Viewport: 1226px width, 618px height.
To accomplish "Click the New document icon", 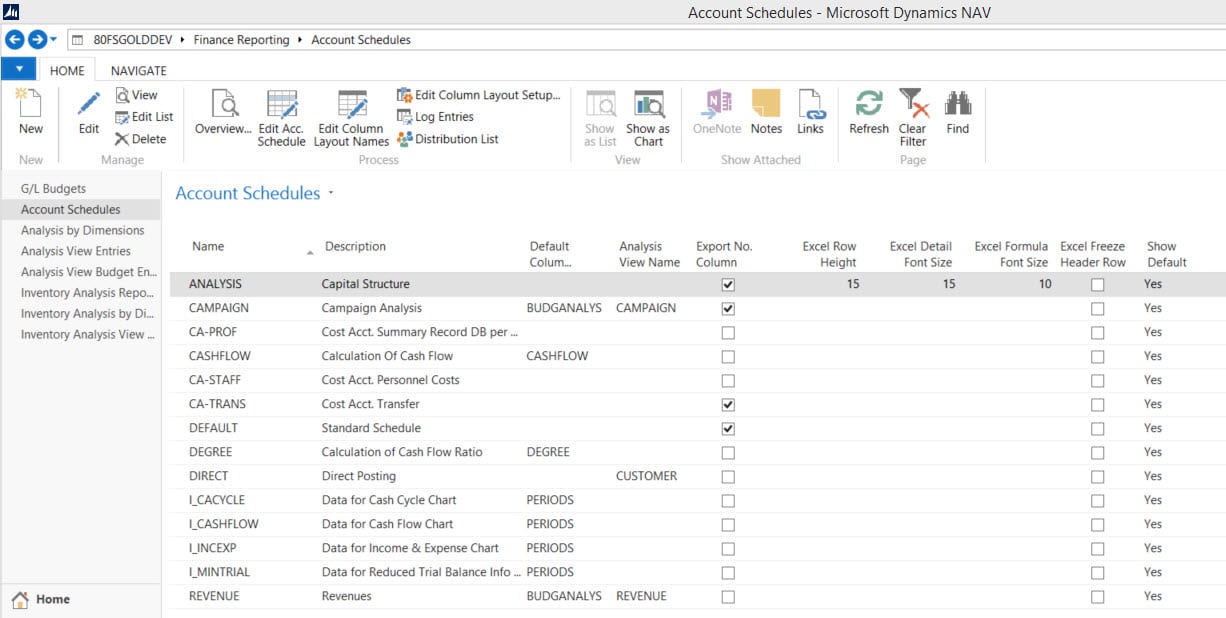I will tap(30, 104).
